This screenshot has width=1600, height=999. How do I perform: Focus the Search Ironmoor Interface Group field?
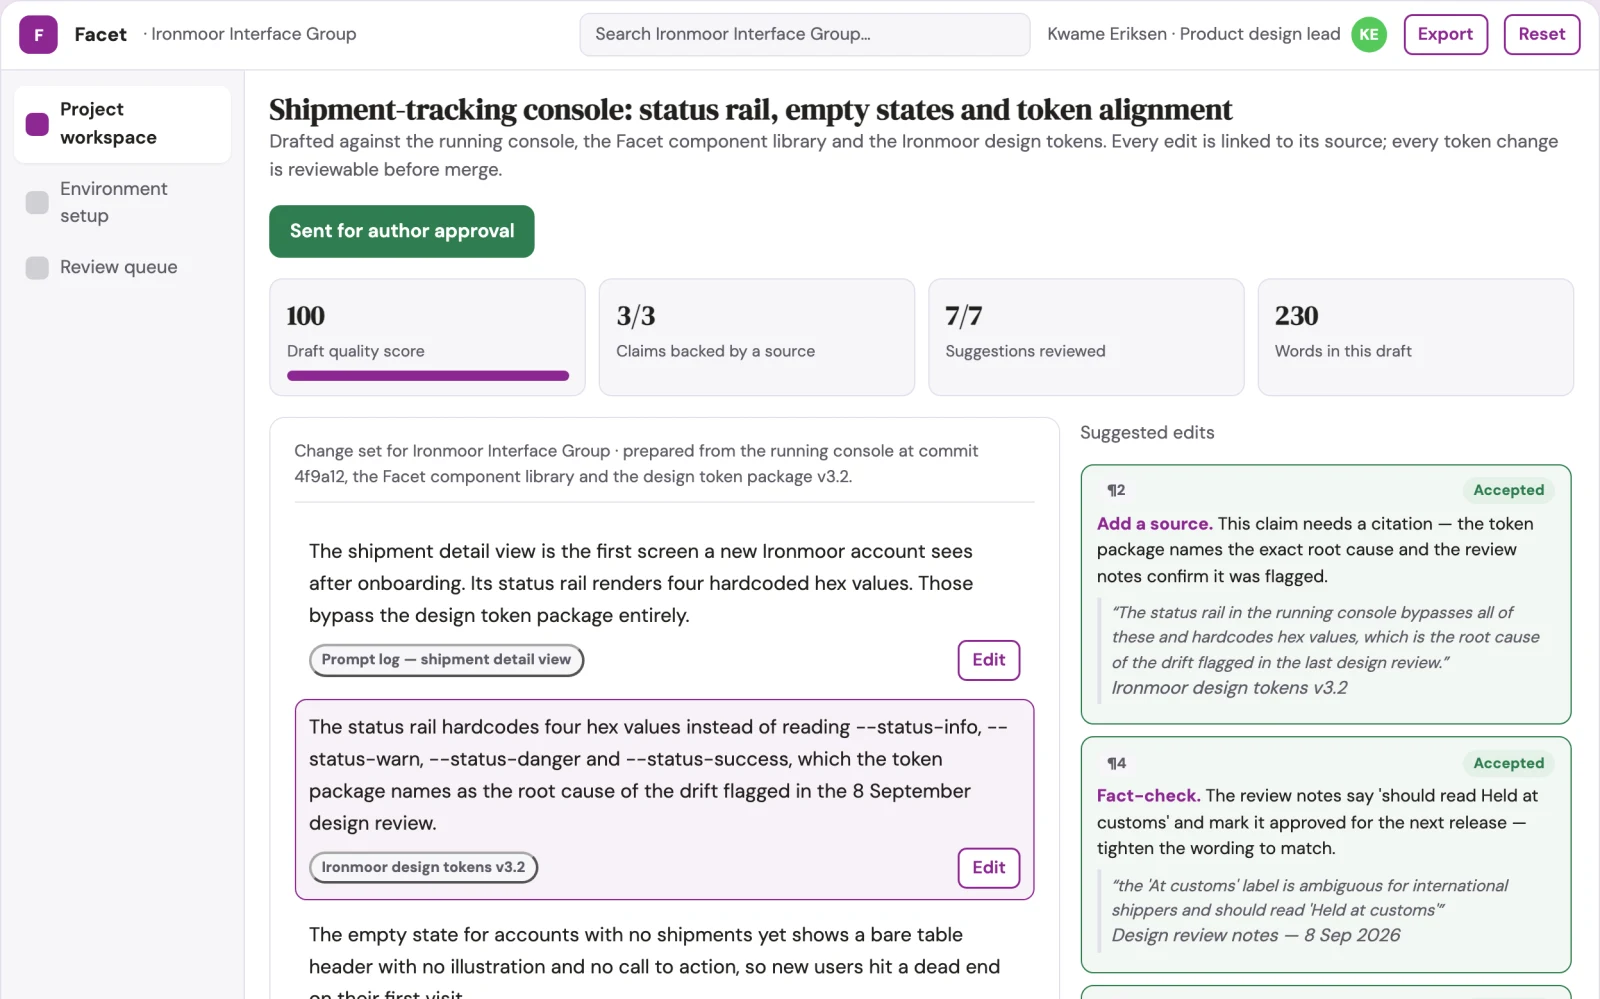click(804, 34)
